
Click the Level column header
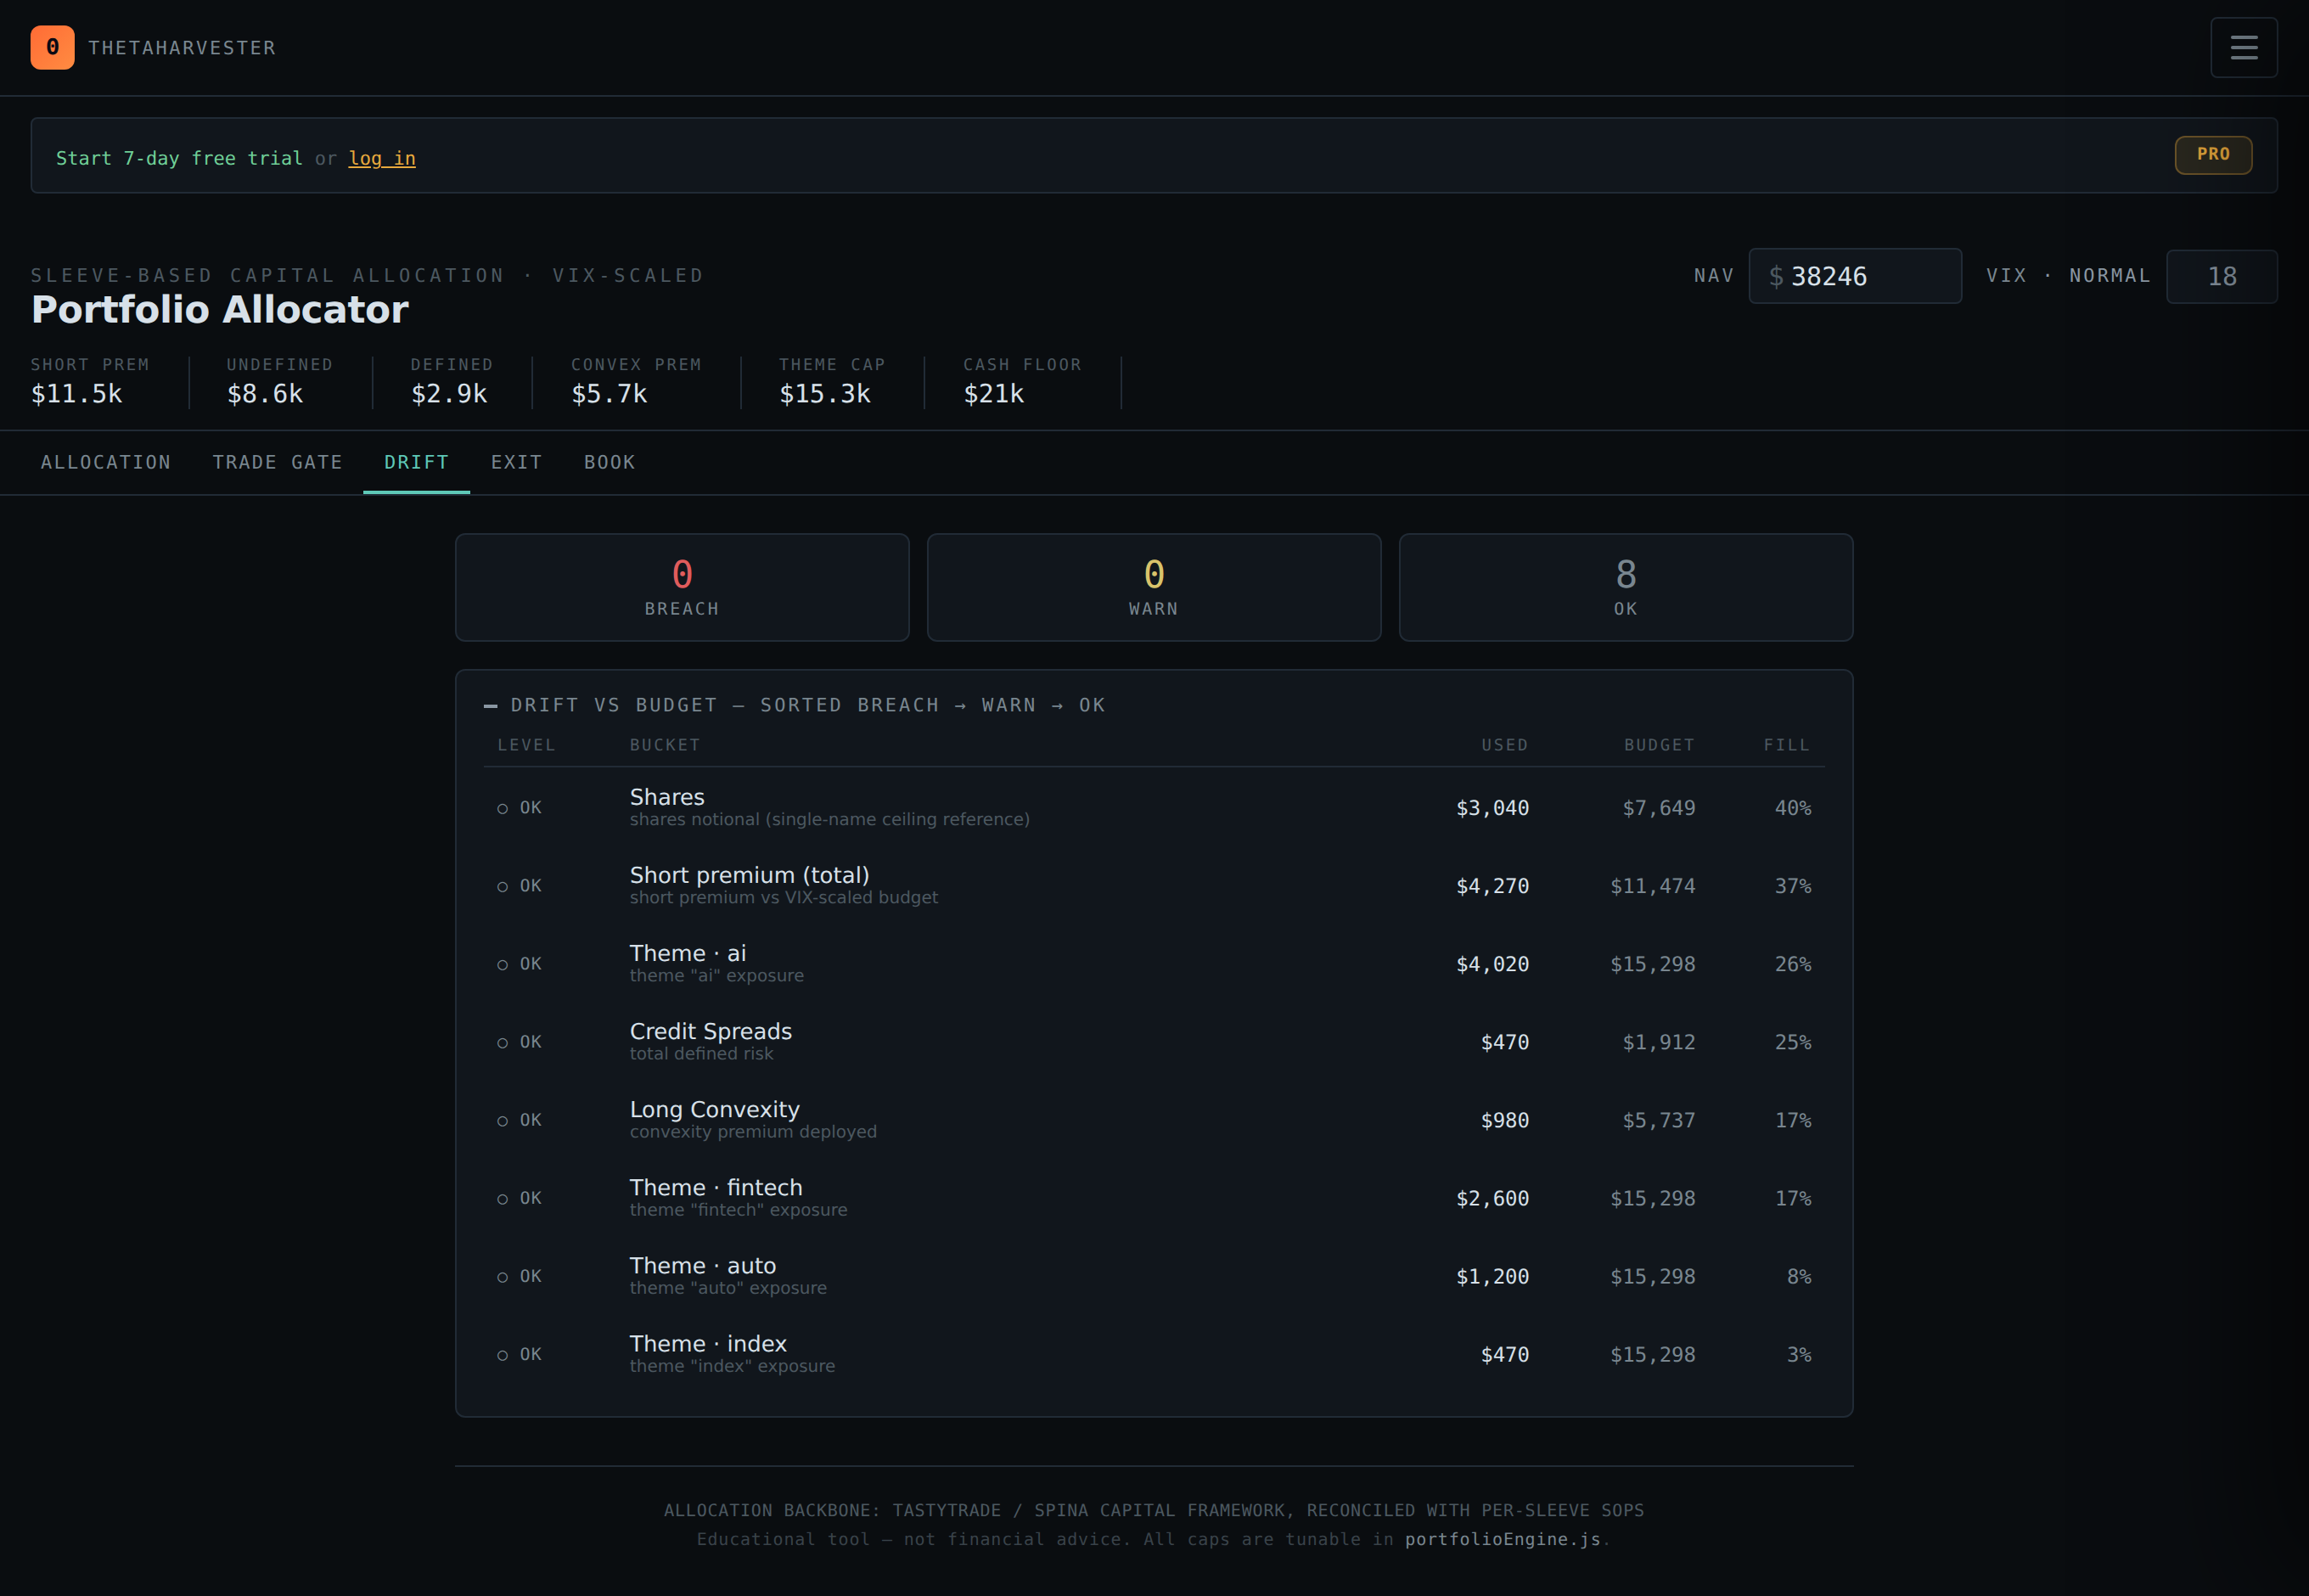click(526, 745)
